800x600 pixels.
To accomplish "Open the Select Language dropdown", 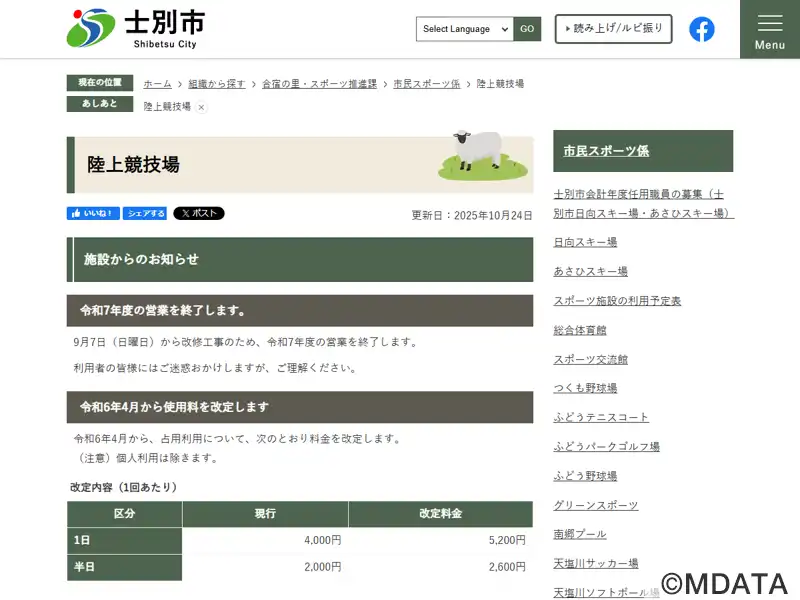I will (465, 29).
